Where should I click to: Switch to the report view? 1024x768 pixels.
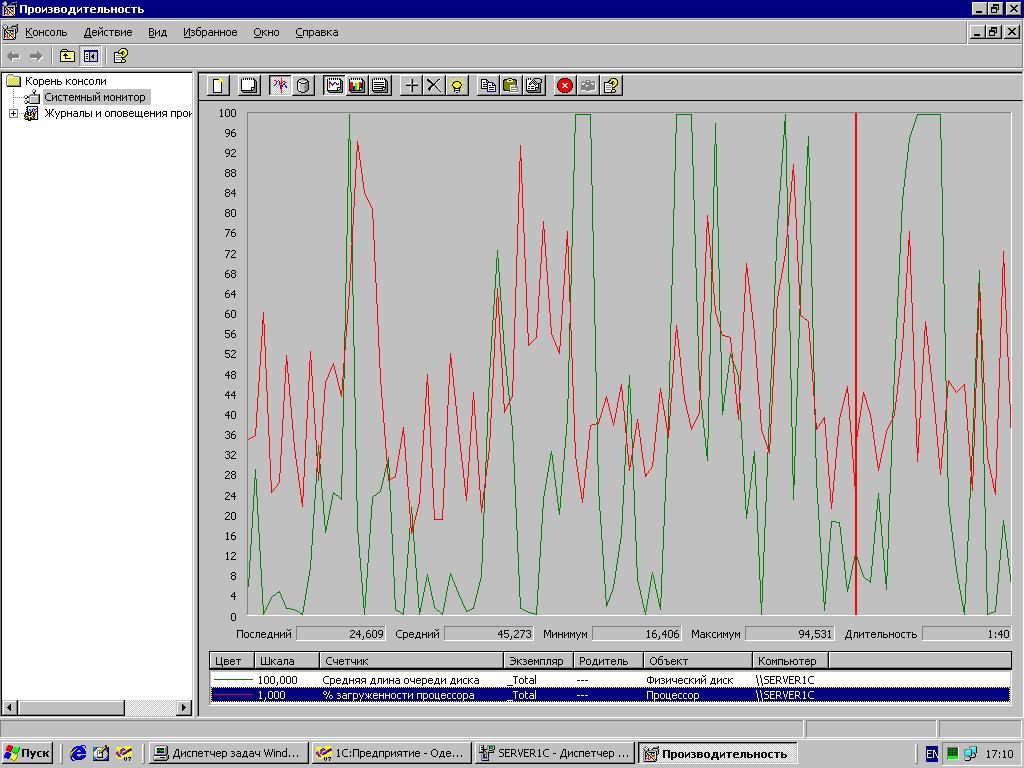(380, 86)
